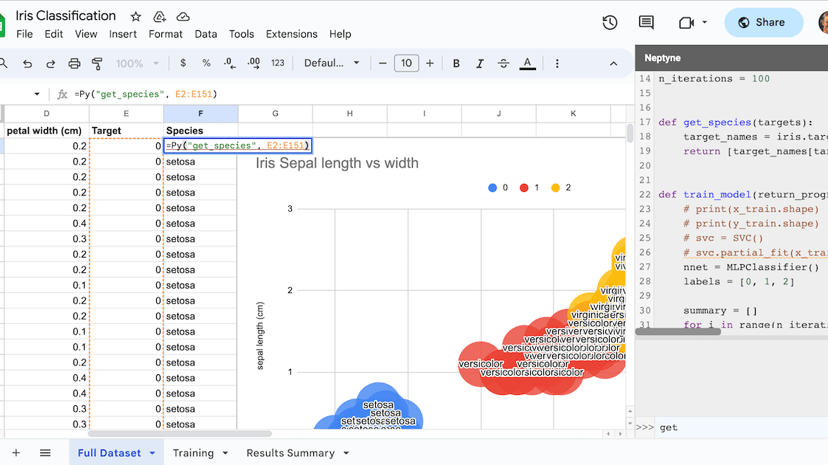Redo the last action
The image size is (828, 465).
51,63
